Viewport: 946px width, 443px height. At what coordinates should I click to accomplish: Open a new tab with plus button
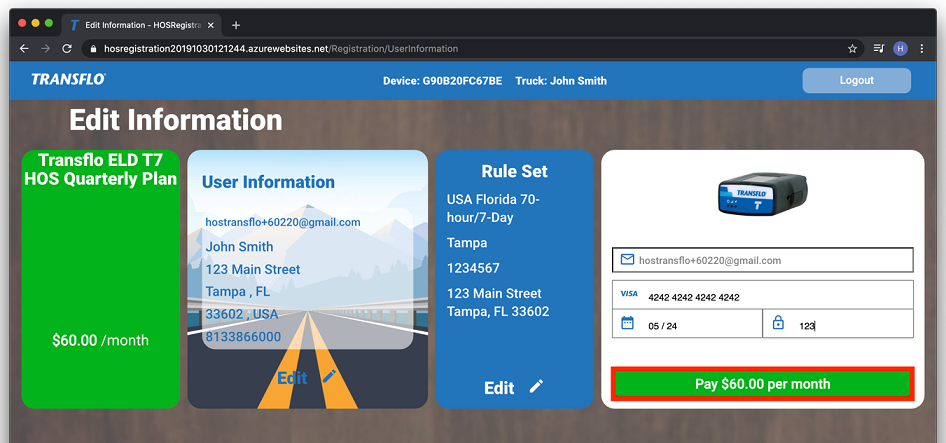[x=236, y=25]
